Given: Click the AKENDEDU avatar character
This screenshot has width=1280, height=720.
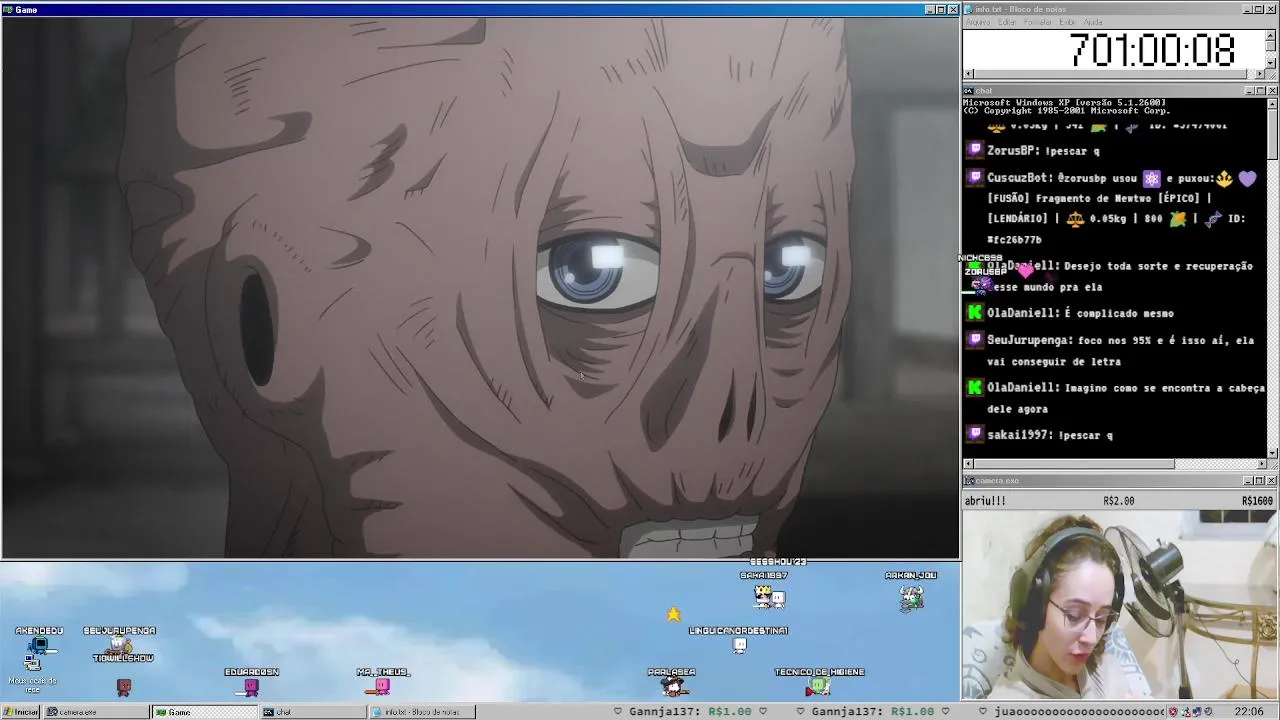Looking at the screenshot, I should tap(38, 647).
